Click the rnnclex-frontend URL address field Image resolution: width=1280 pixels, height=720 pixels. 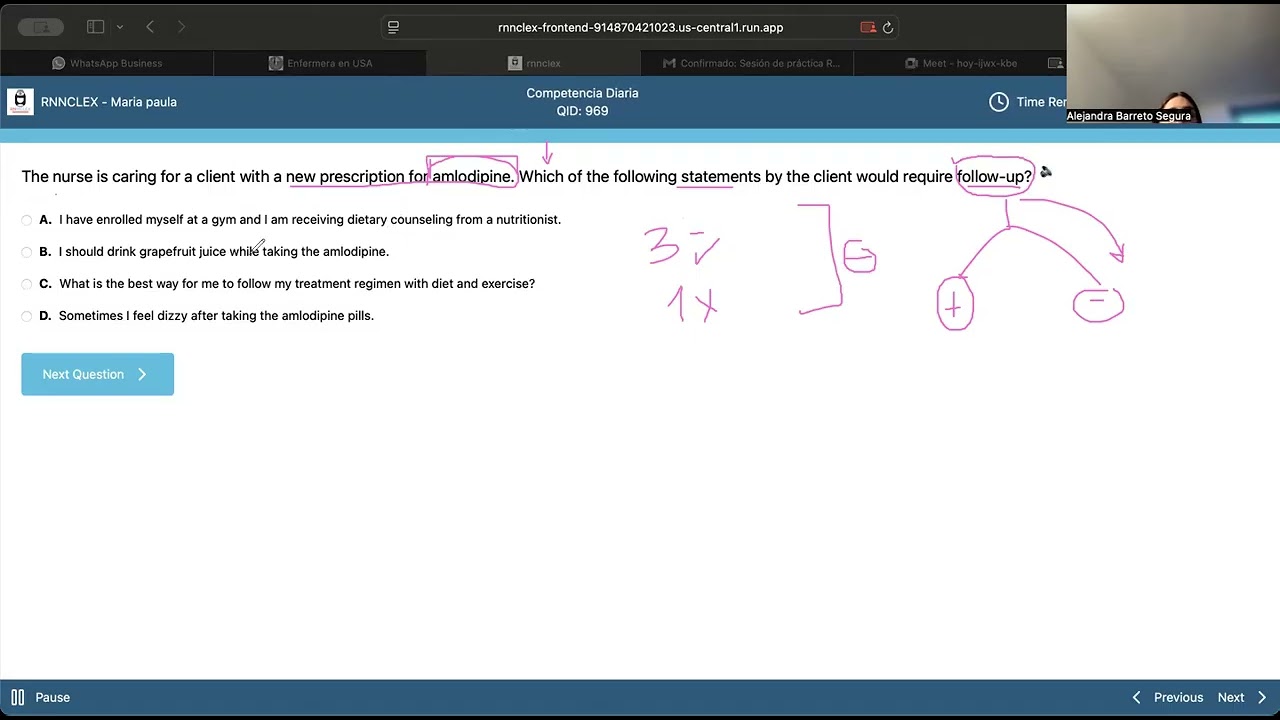[640, 28]
